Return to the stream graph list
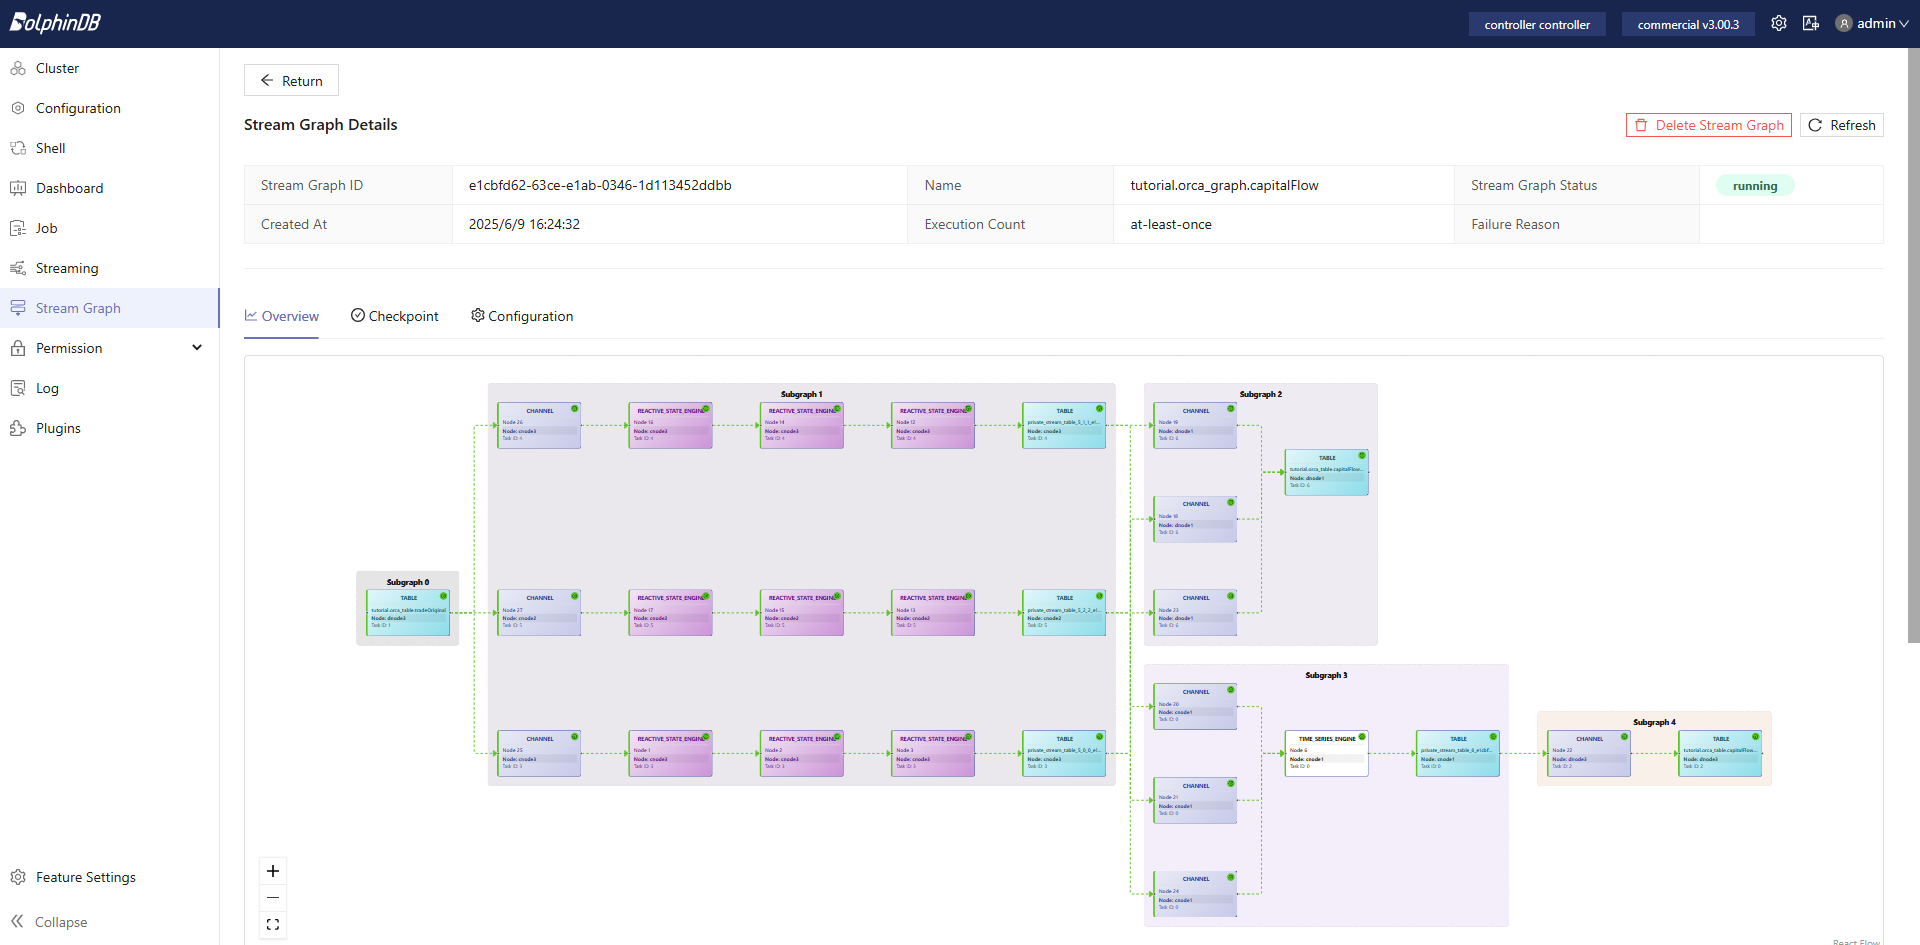The width and height of the screenshot is (1920, 945). (291, 80)
